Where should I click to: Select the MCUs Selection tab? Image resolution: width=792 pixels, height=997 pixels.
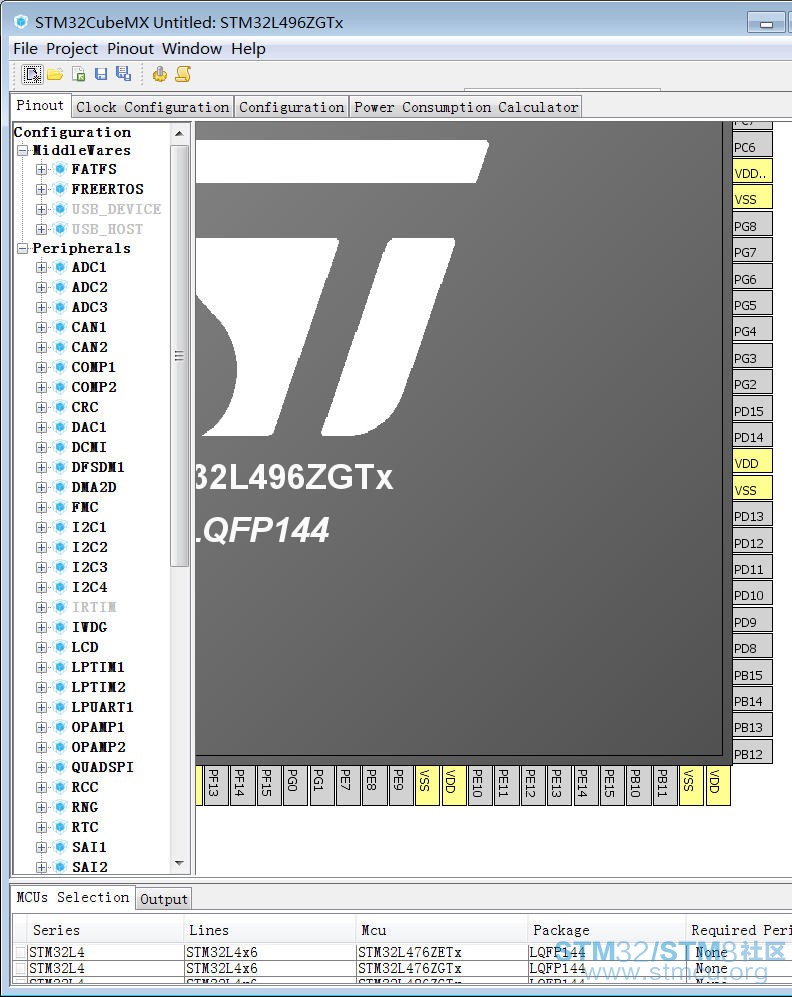tap(72, 897)
